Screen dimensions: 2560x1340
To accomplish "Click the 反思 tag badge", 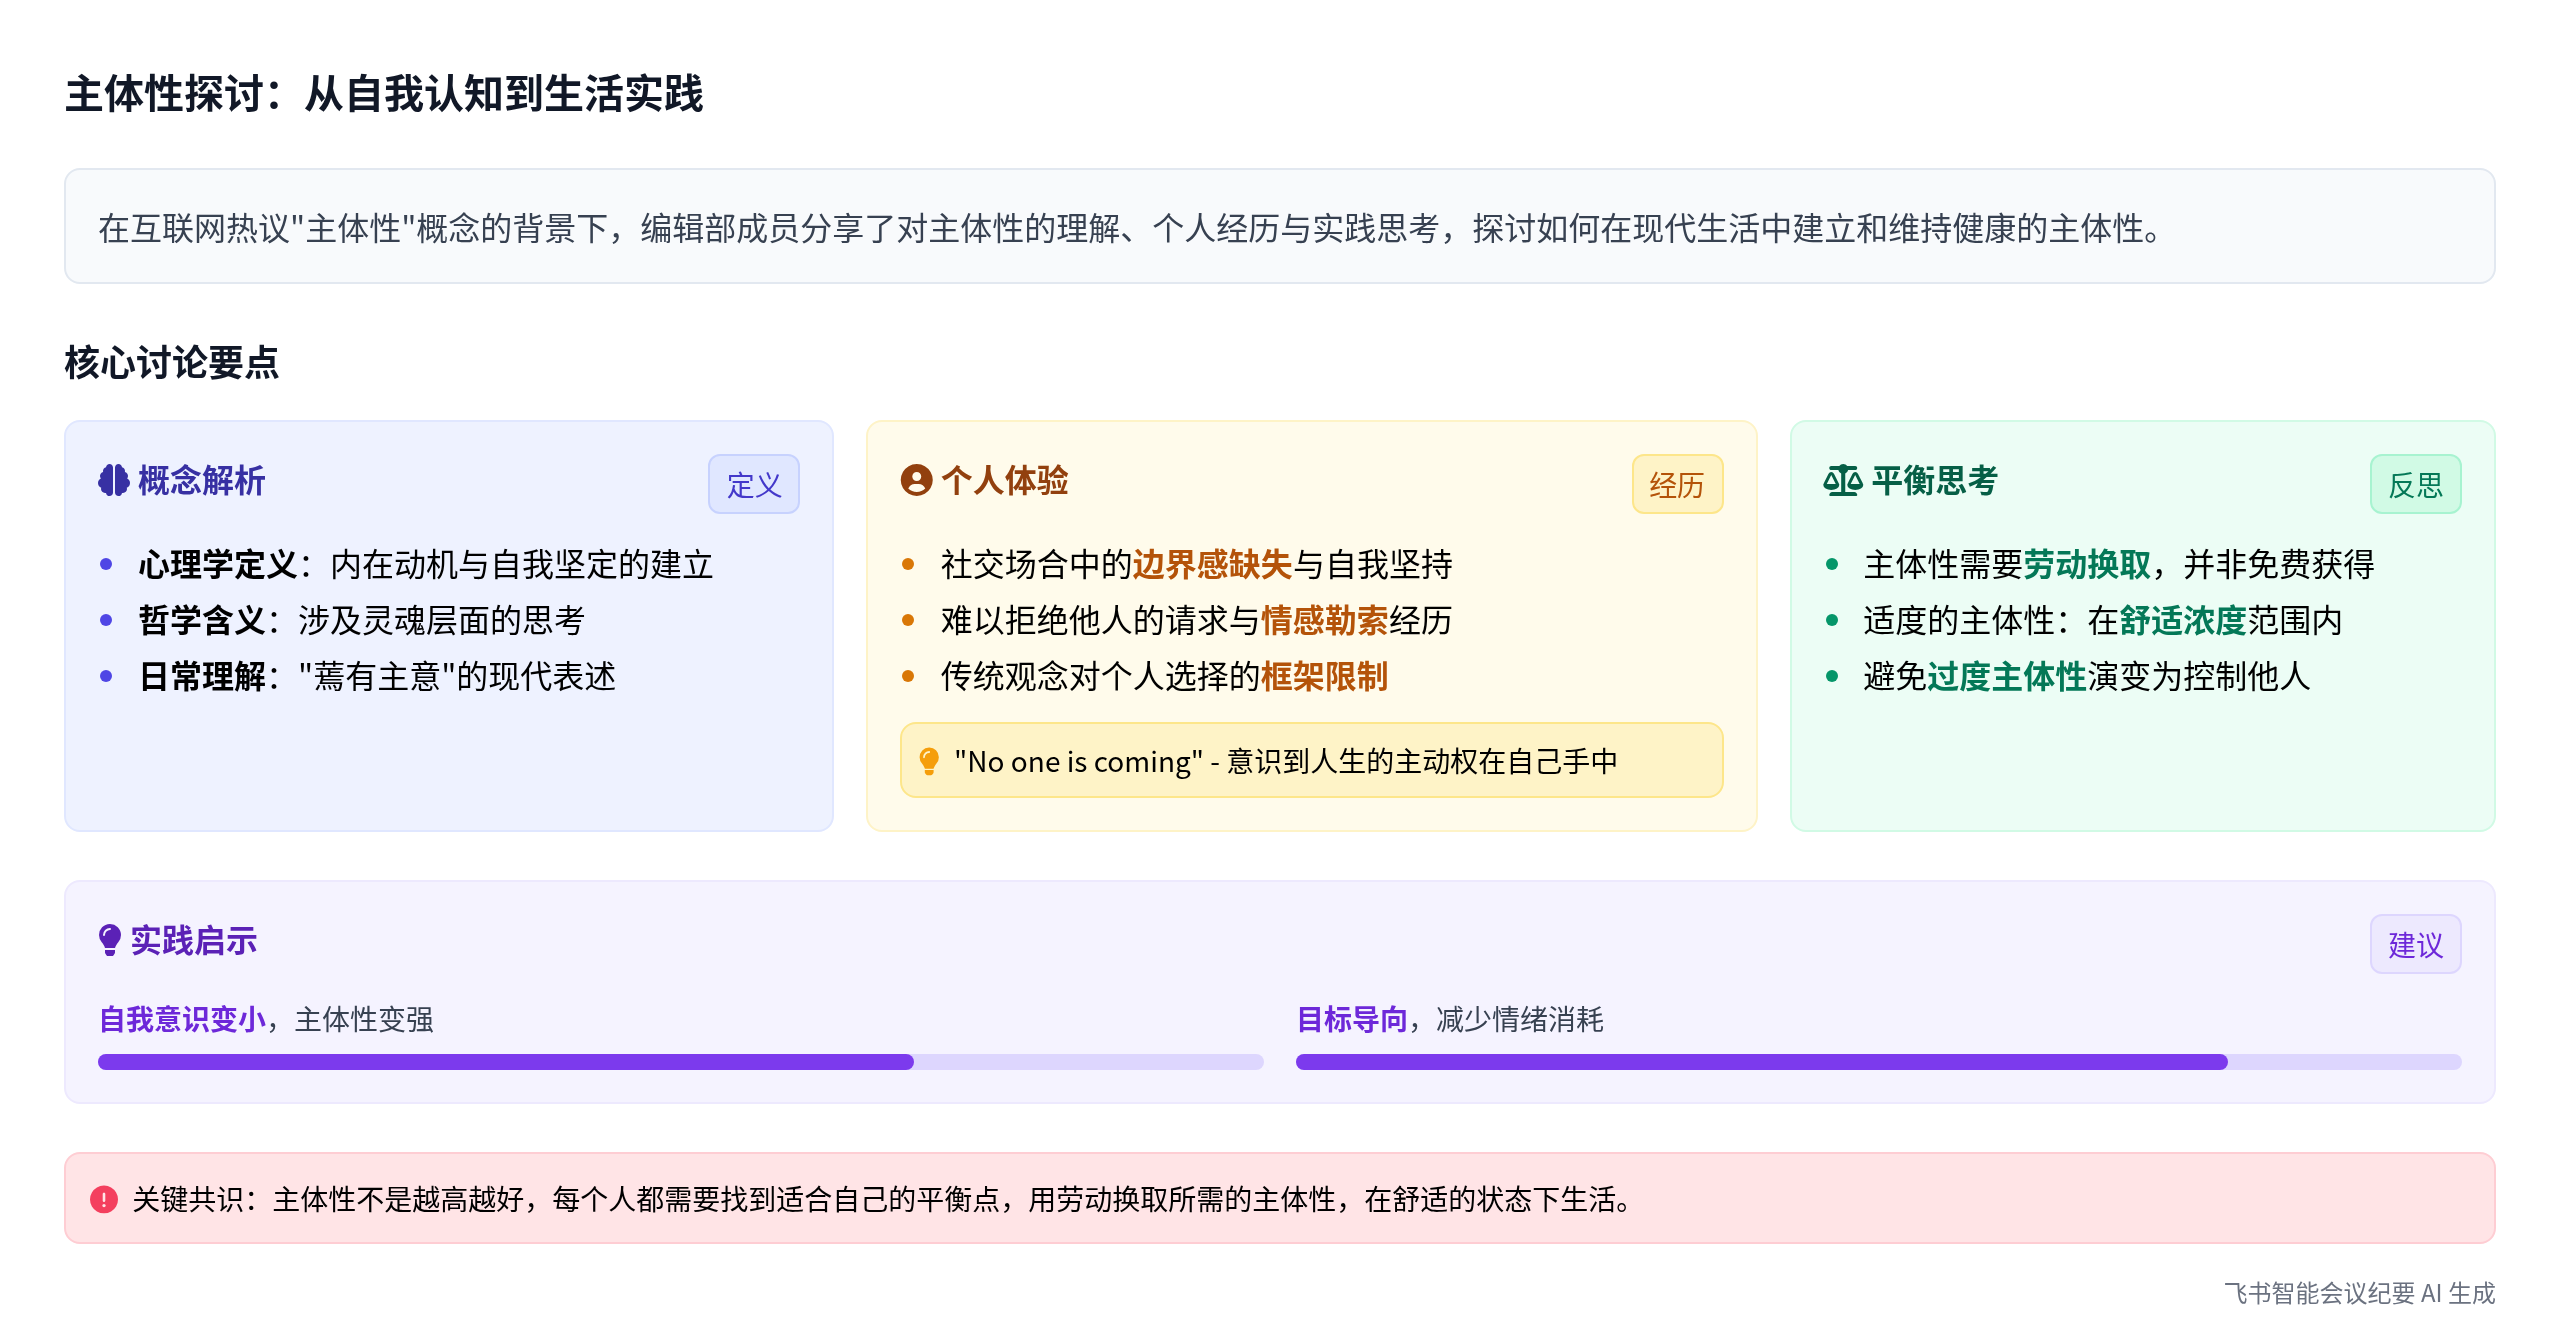I will click(x=2415, y=485).
